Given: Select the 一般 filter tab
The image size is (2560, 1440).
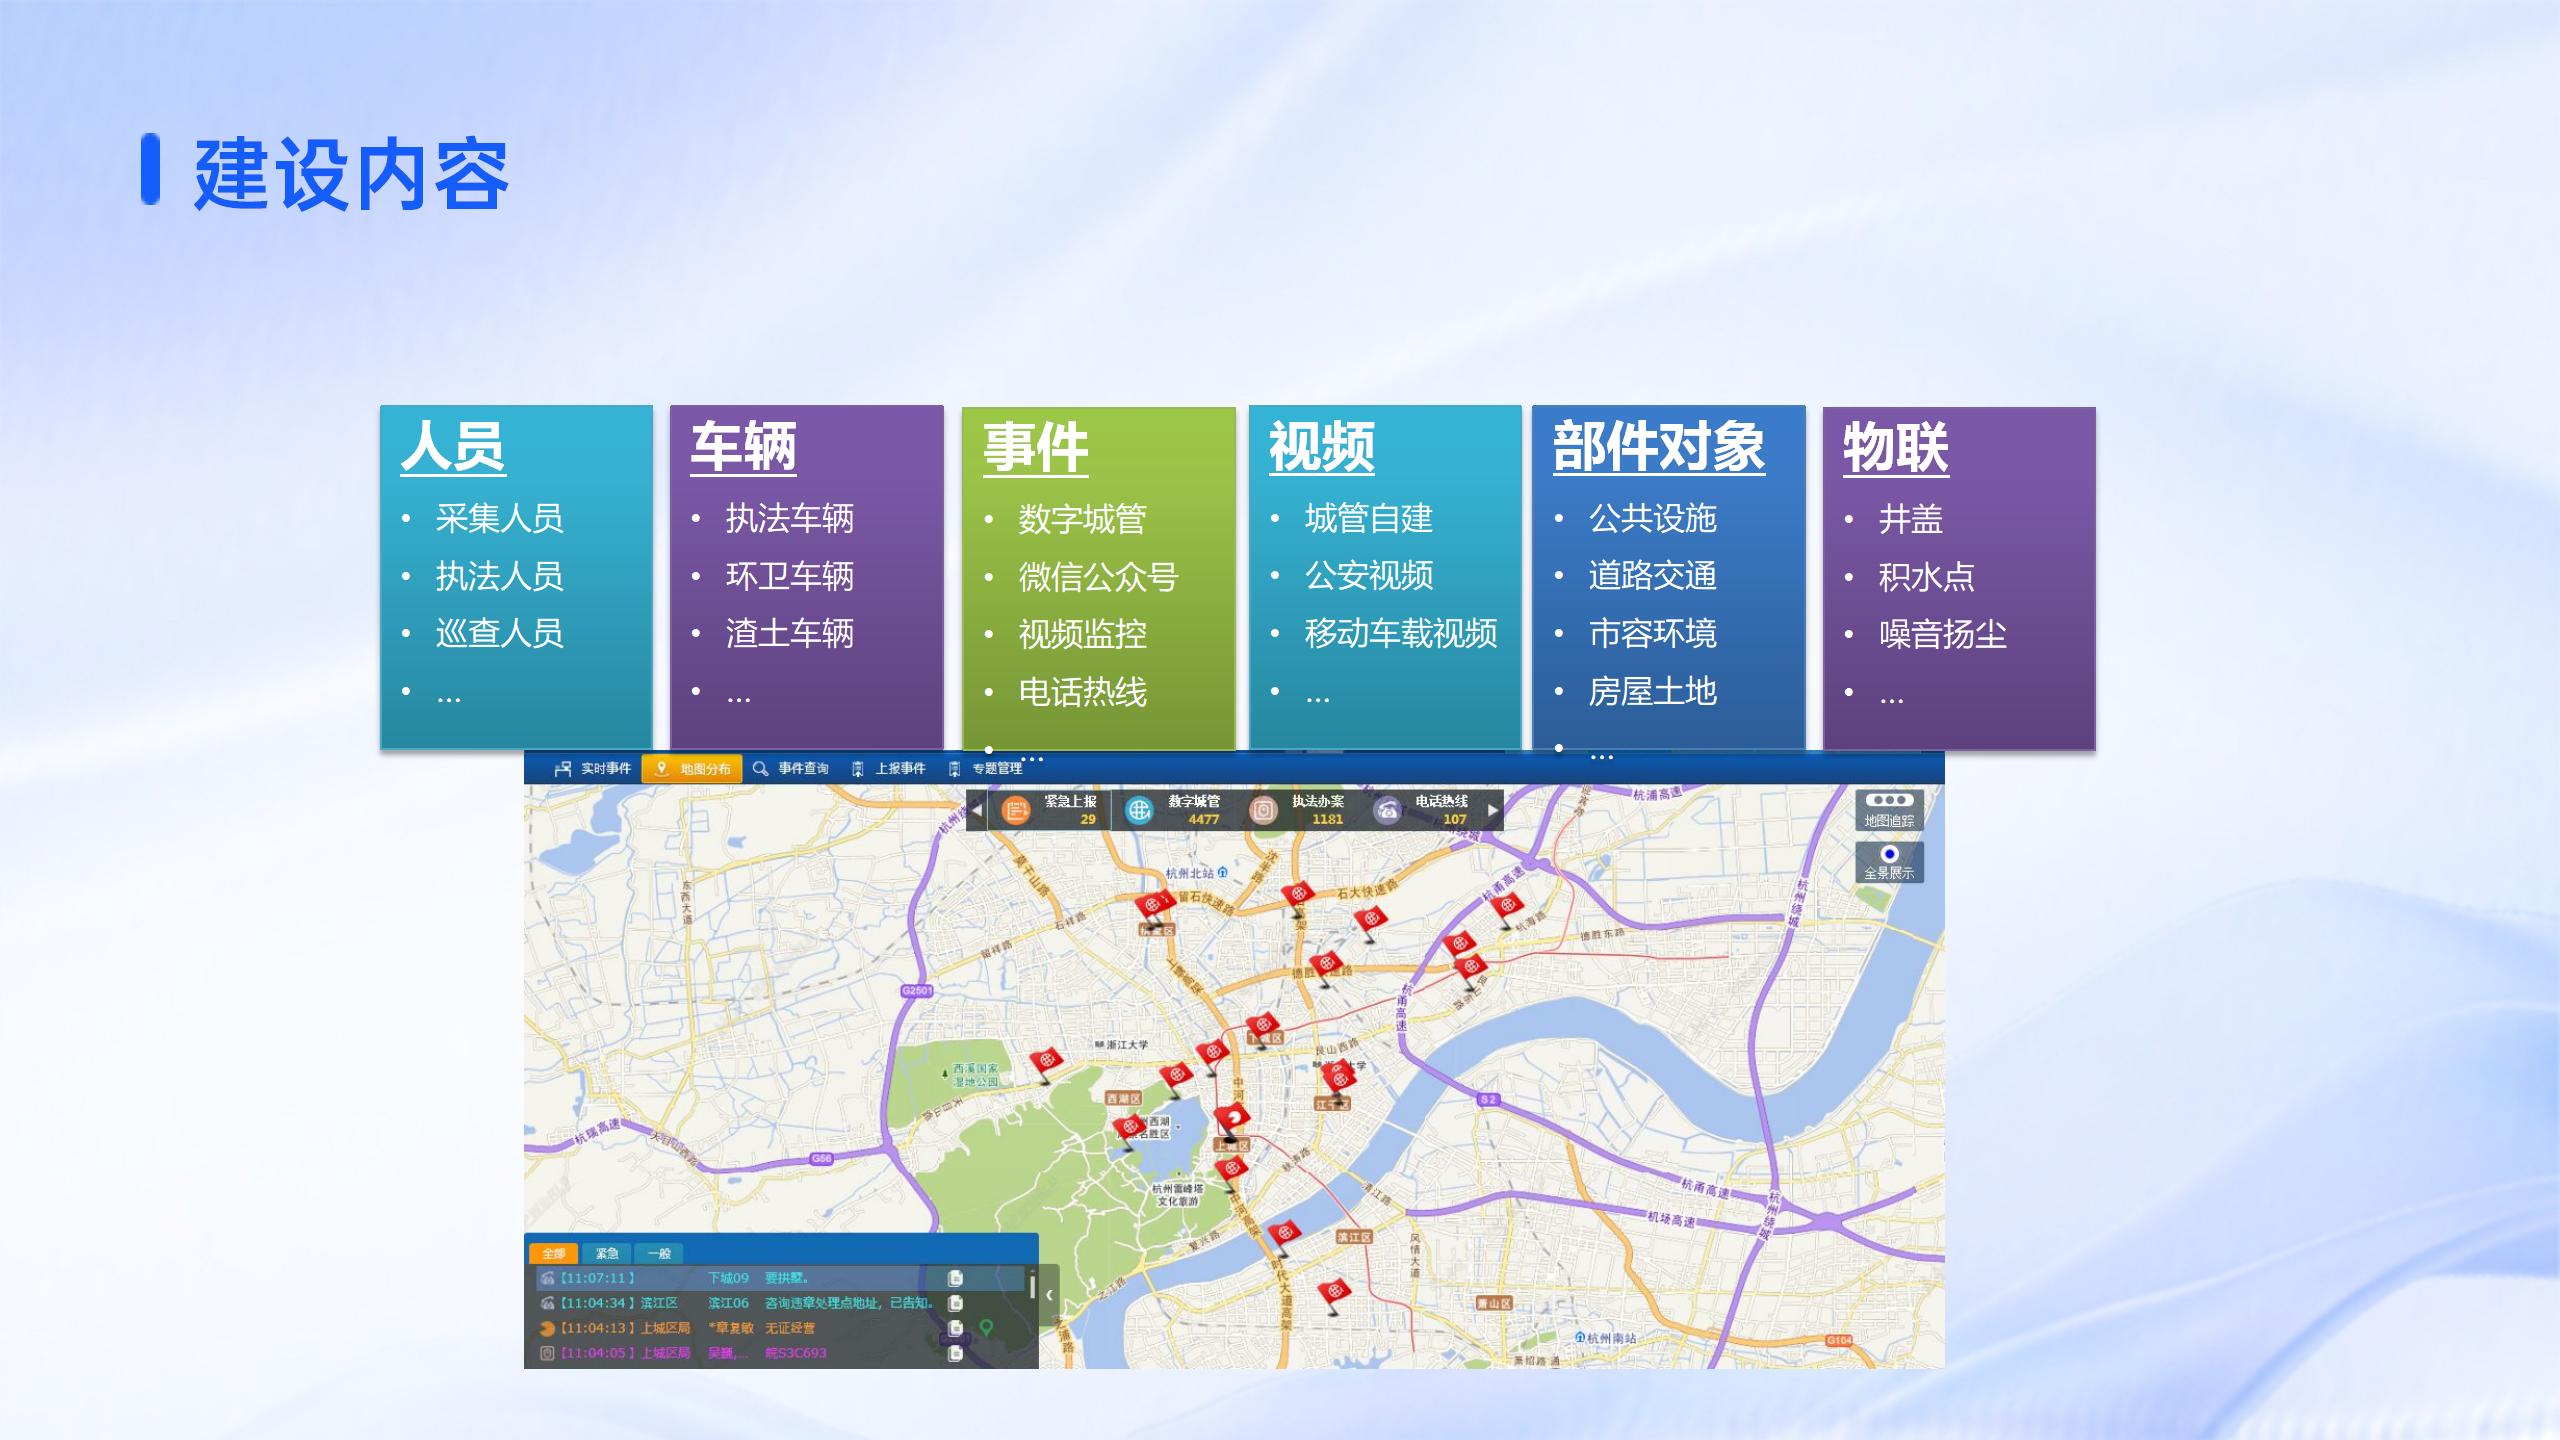Looking at the screenshot, I should coord(658,1253).
